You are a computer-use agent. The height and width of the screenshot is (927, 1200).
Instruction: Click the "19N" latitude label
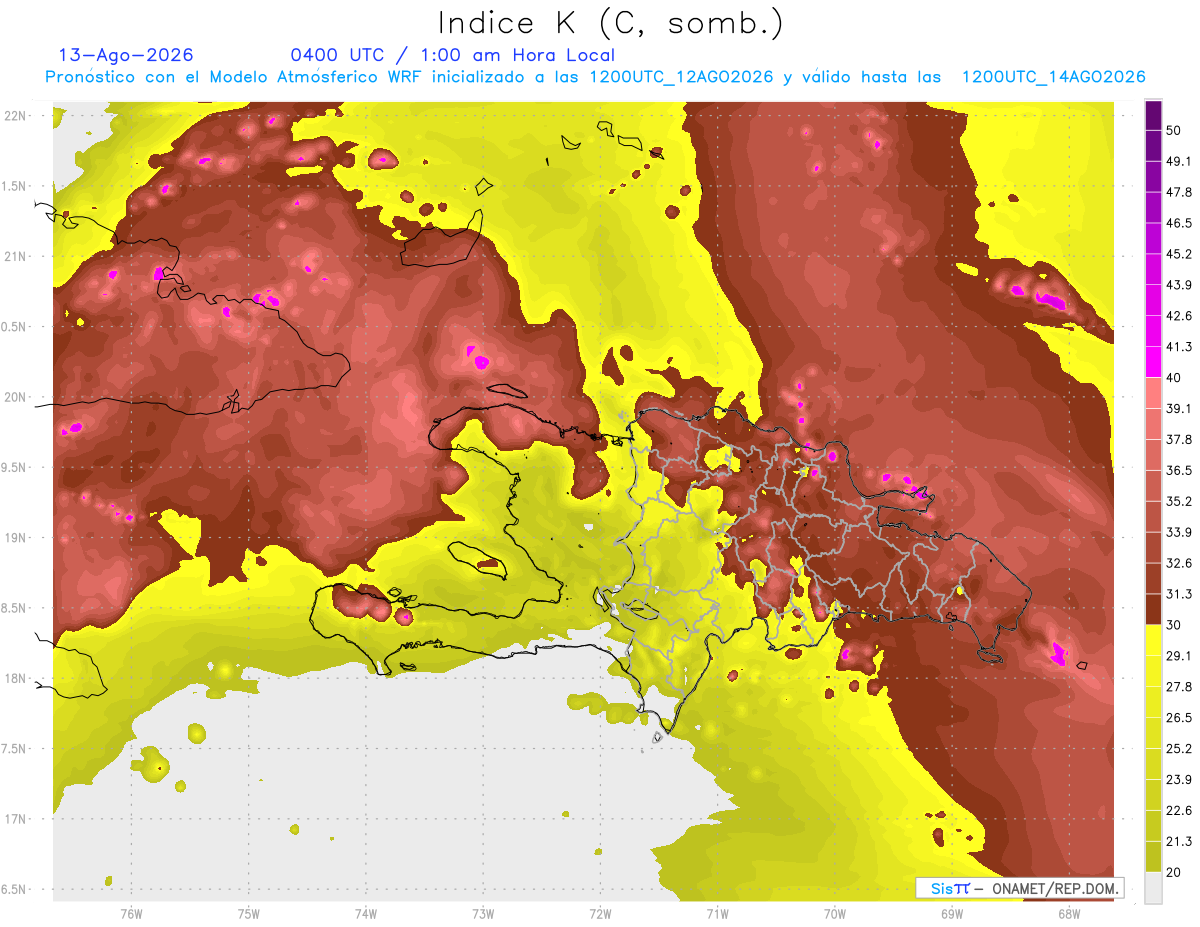tap(17, 538)
